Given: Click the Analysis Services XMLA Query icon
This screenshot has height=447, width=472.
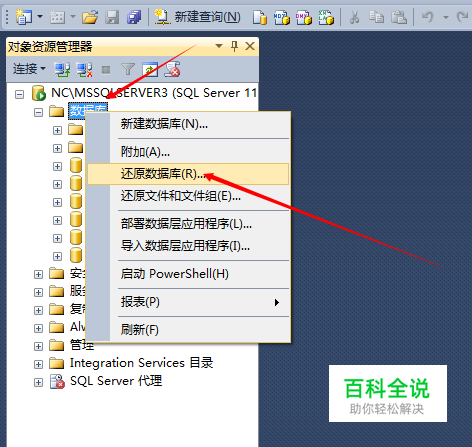Looking at the screenshot, I should [x=326, y=17].
